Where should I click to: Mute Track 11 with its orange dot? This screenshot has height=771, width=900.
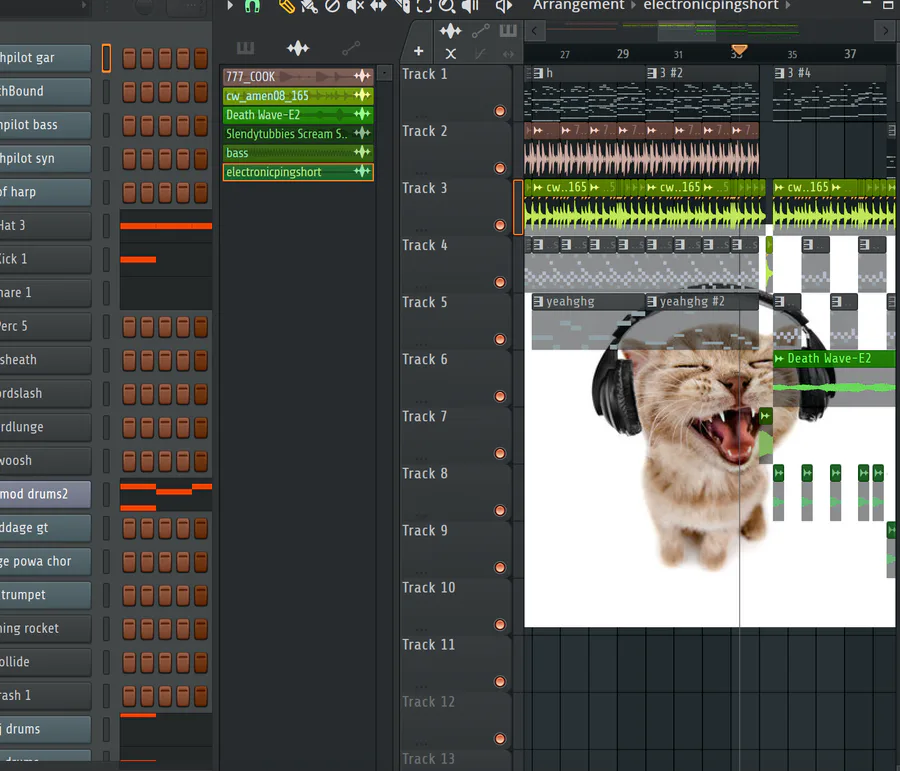tap(500, 681)
